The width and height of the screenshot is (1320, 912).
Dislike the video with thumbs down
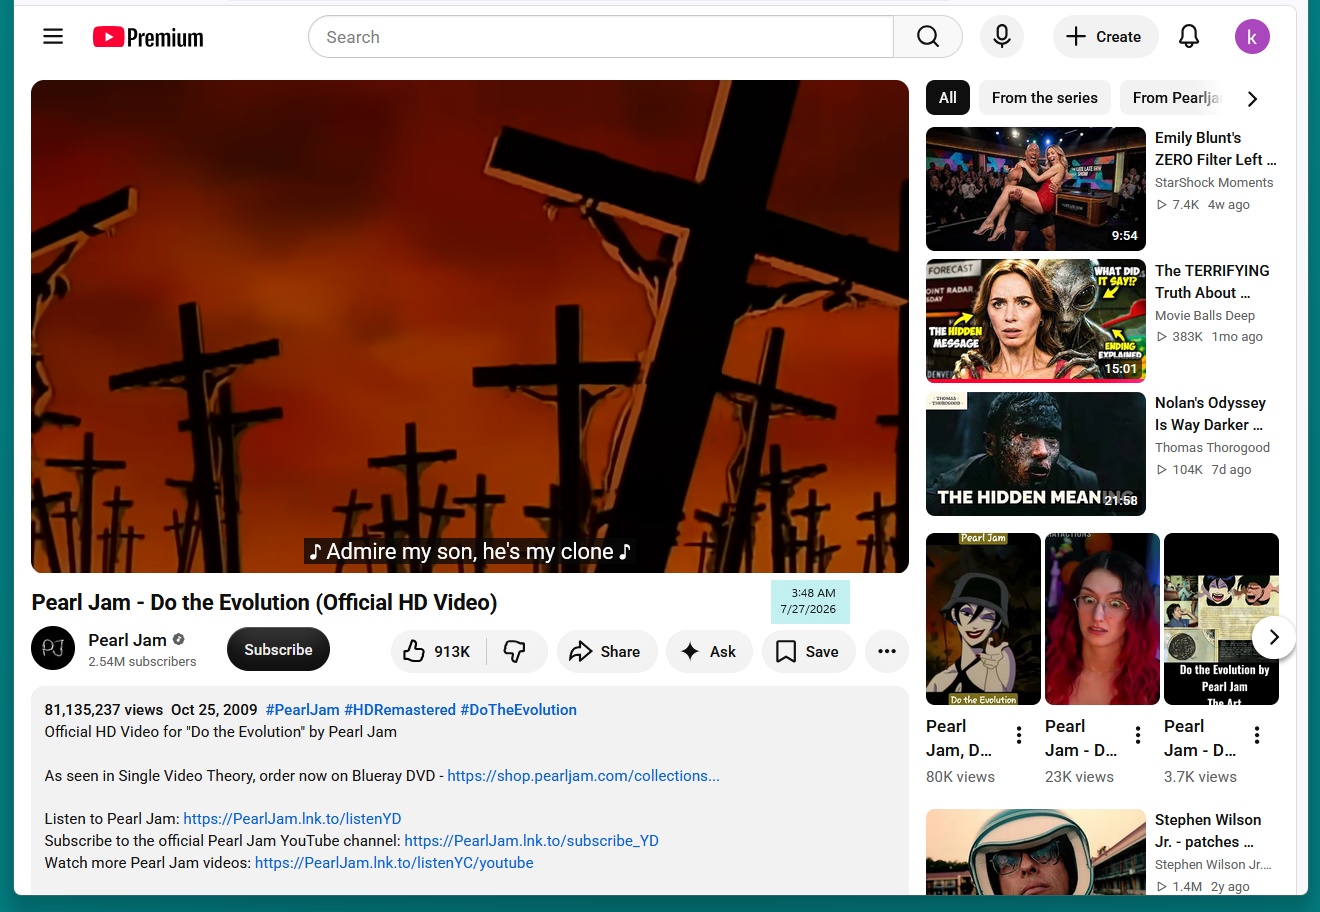516,651
